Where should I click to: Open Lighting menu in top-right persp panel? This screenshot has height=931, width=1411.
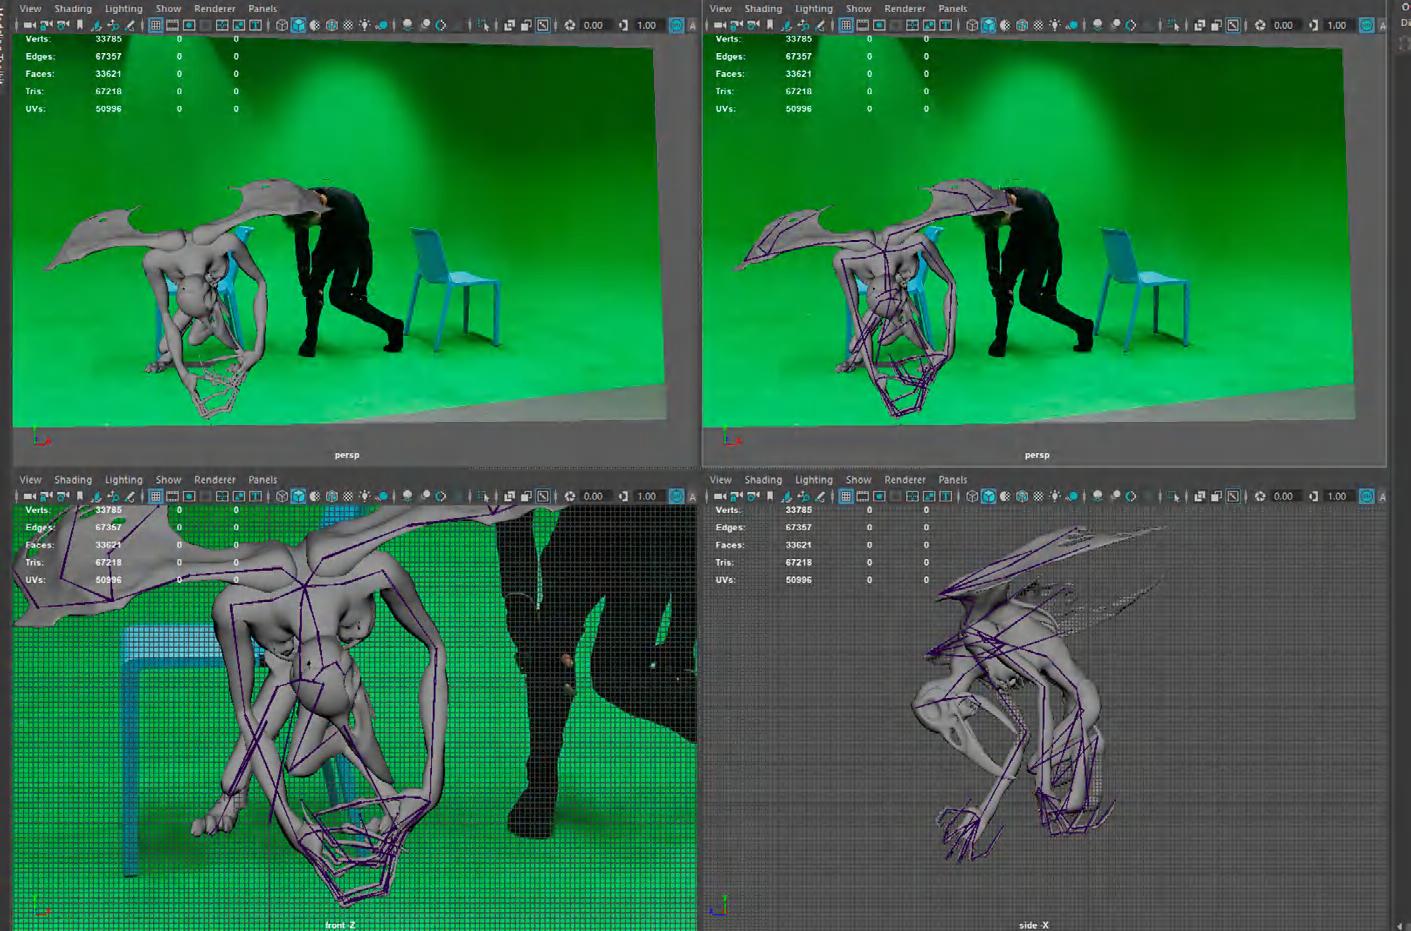click(x=814, y=9)
